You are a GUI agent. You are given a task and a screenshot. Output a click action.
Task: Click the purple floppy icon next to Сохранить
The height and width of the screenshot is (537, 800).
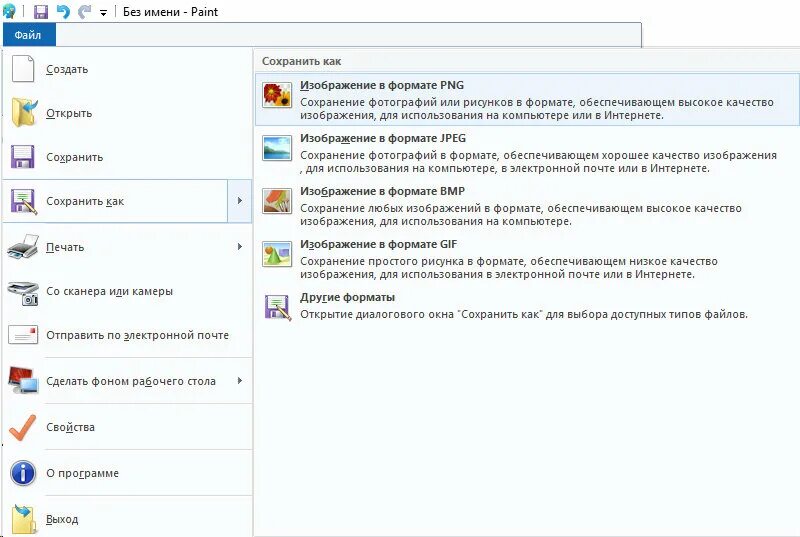[x=23, y=157]
